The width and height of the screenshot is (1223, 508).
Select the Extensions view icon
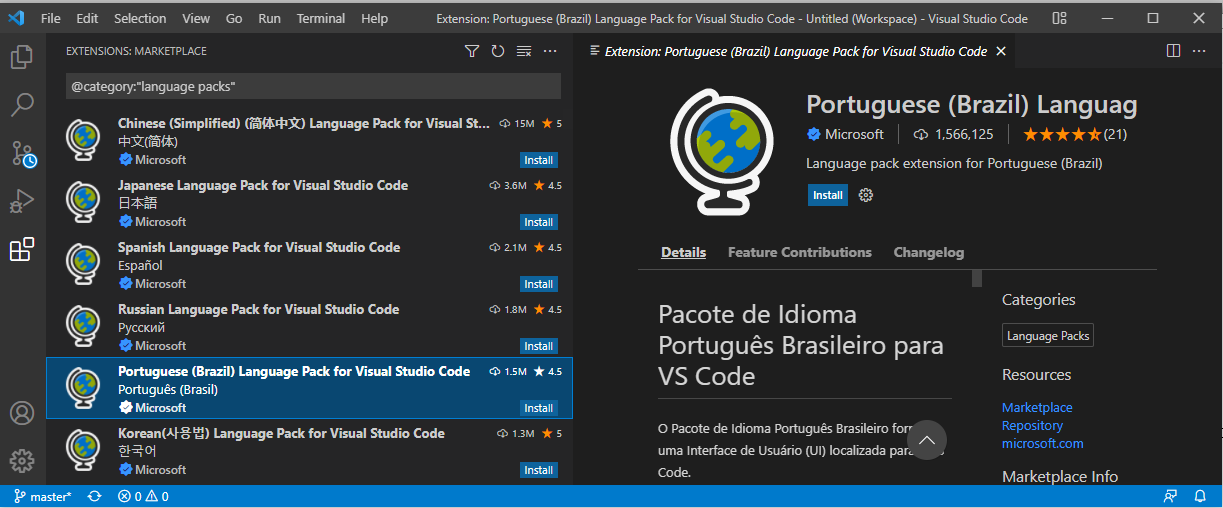click(x=22, y=249)
